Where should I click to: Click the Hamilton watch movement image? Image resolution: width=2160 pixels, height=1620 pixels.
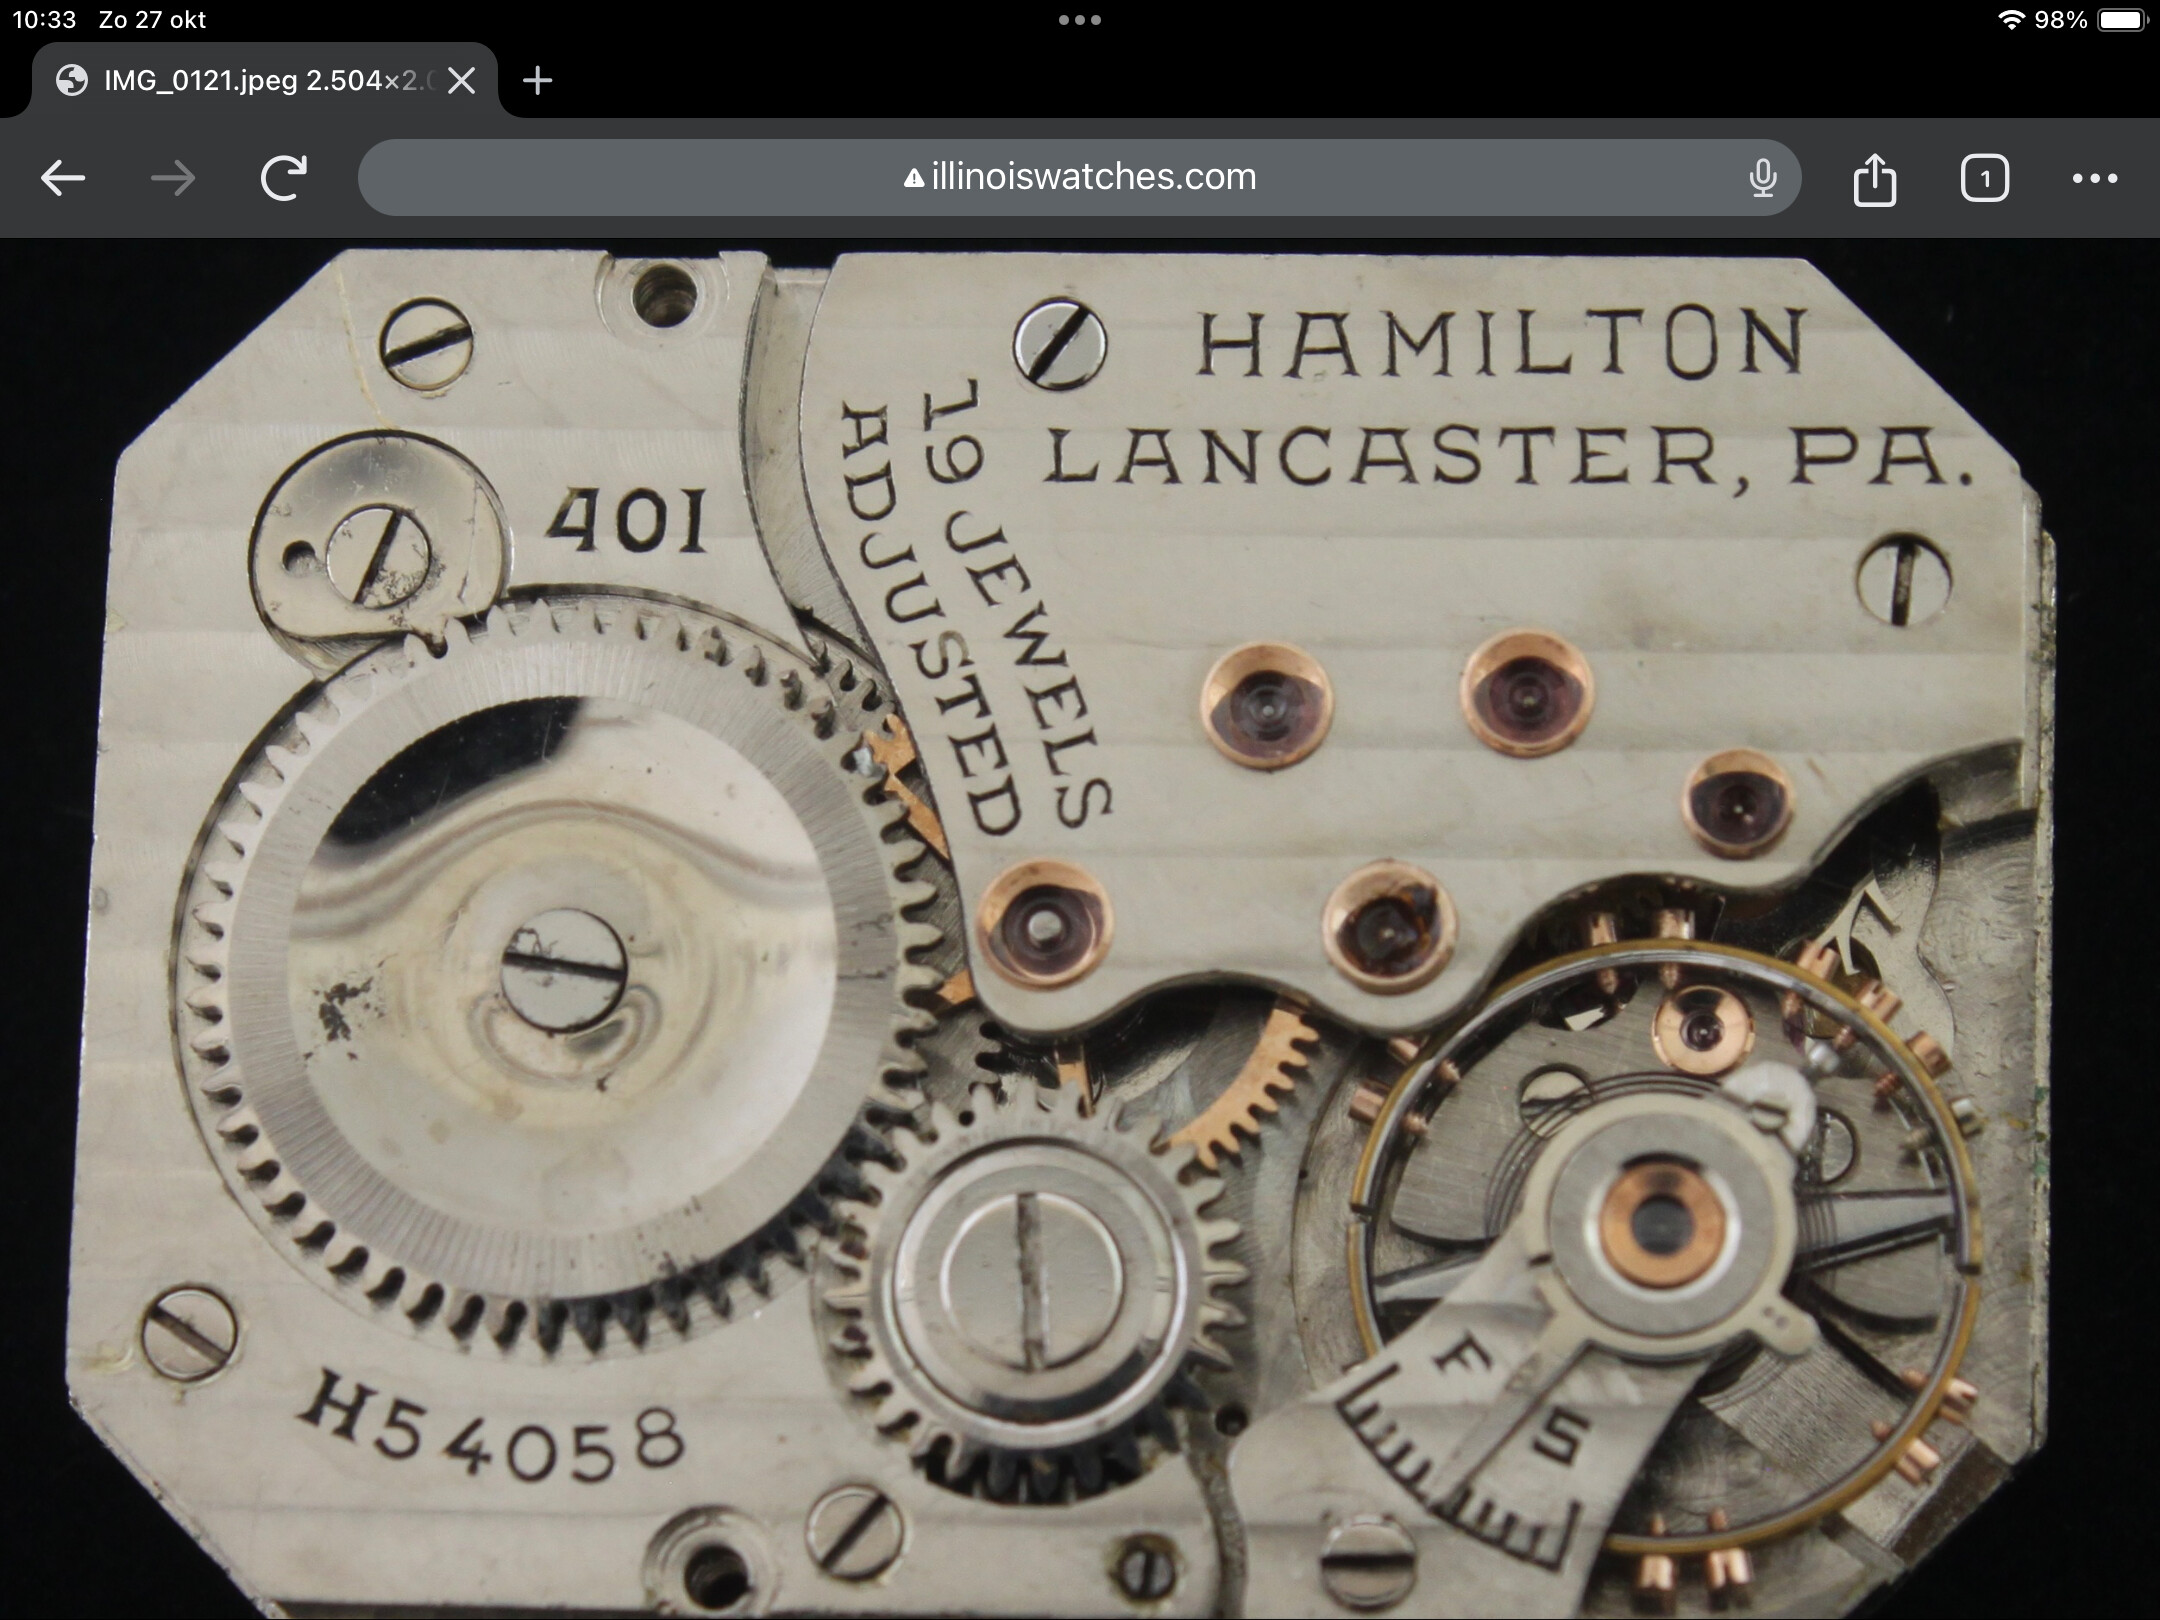point(1080,929)
